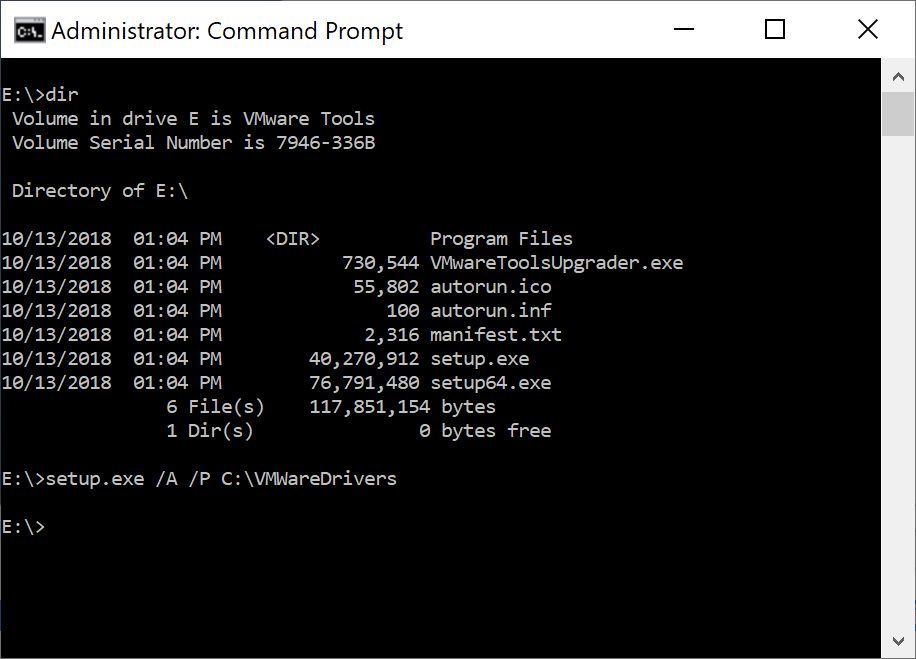
Task: Click the 117,851,154 bytes total text
Action: click(403, 407)
